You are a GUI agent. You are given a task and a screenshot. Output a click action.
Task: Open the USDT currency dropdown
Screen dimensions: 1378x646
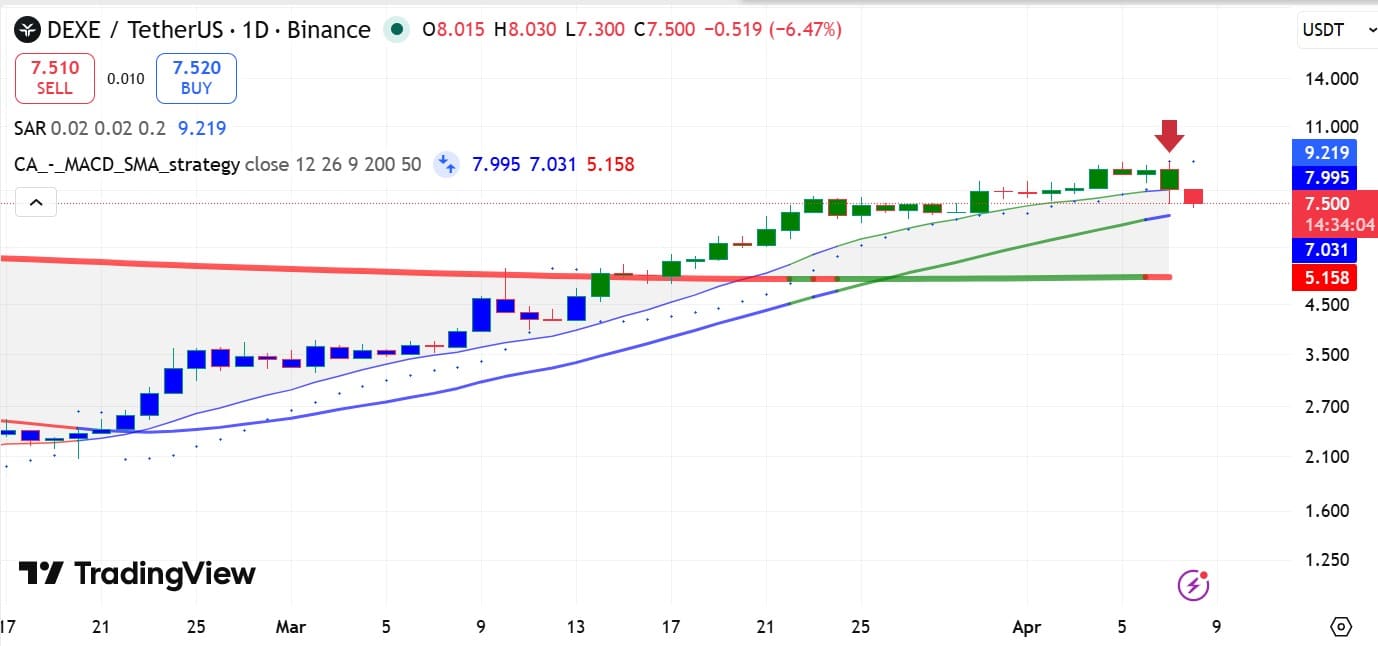[1337, 31]
